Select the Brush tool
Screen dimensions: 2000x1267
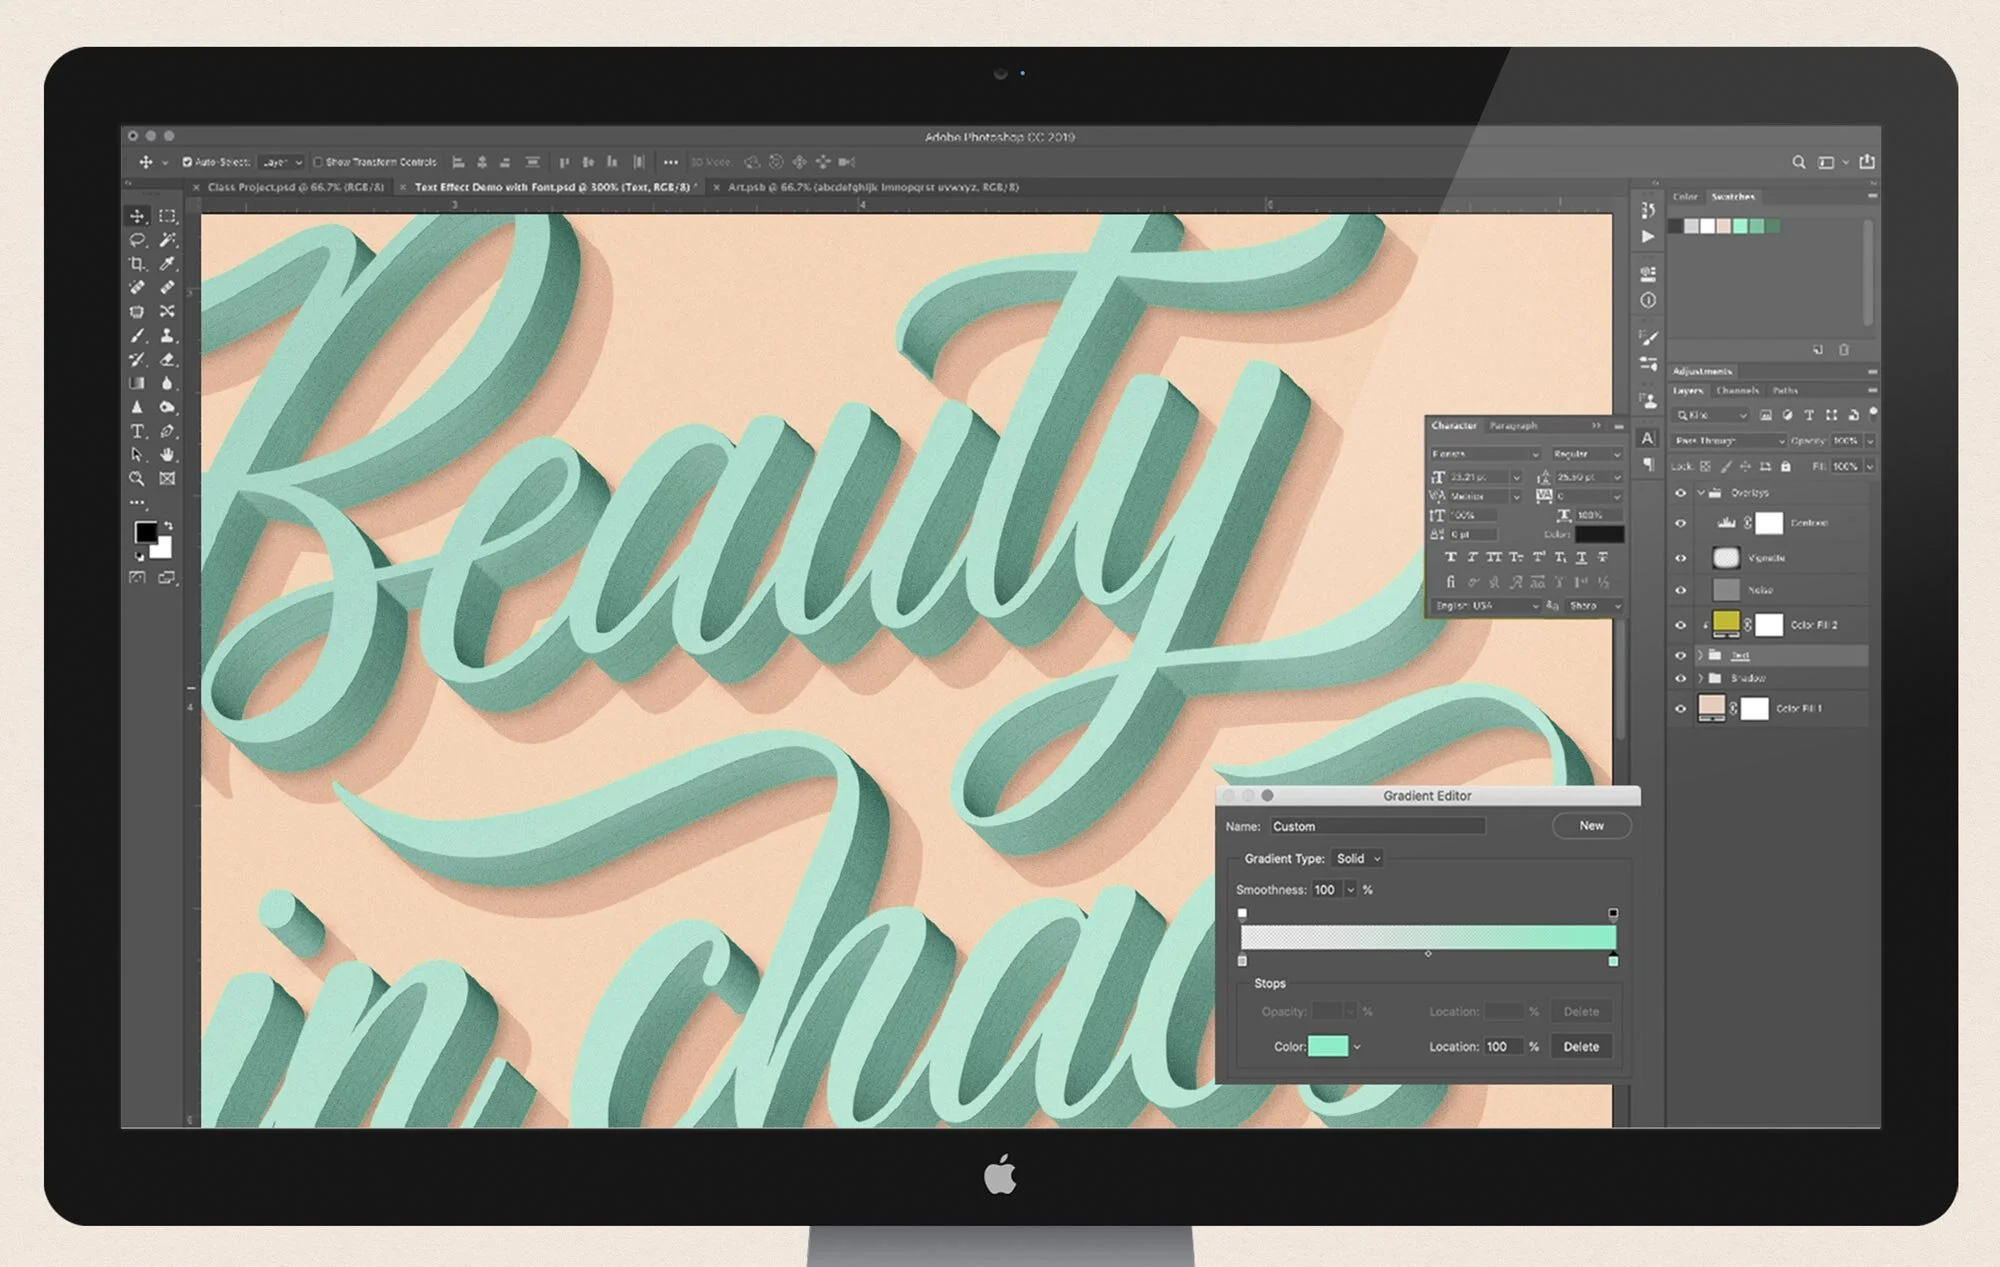(x=137, y=336)
